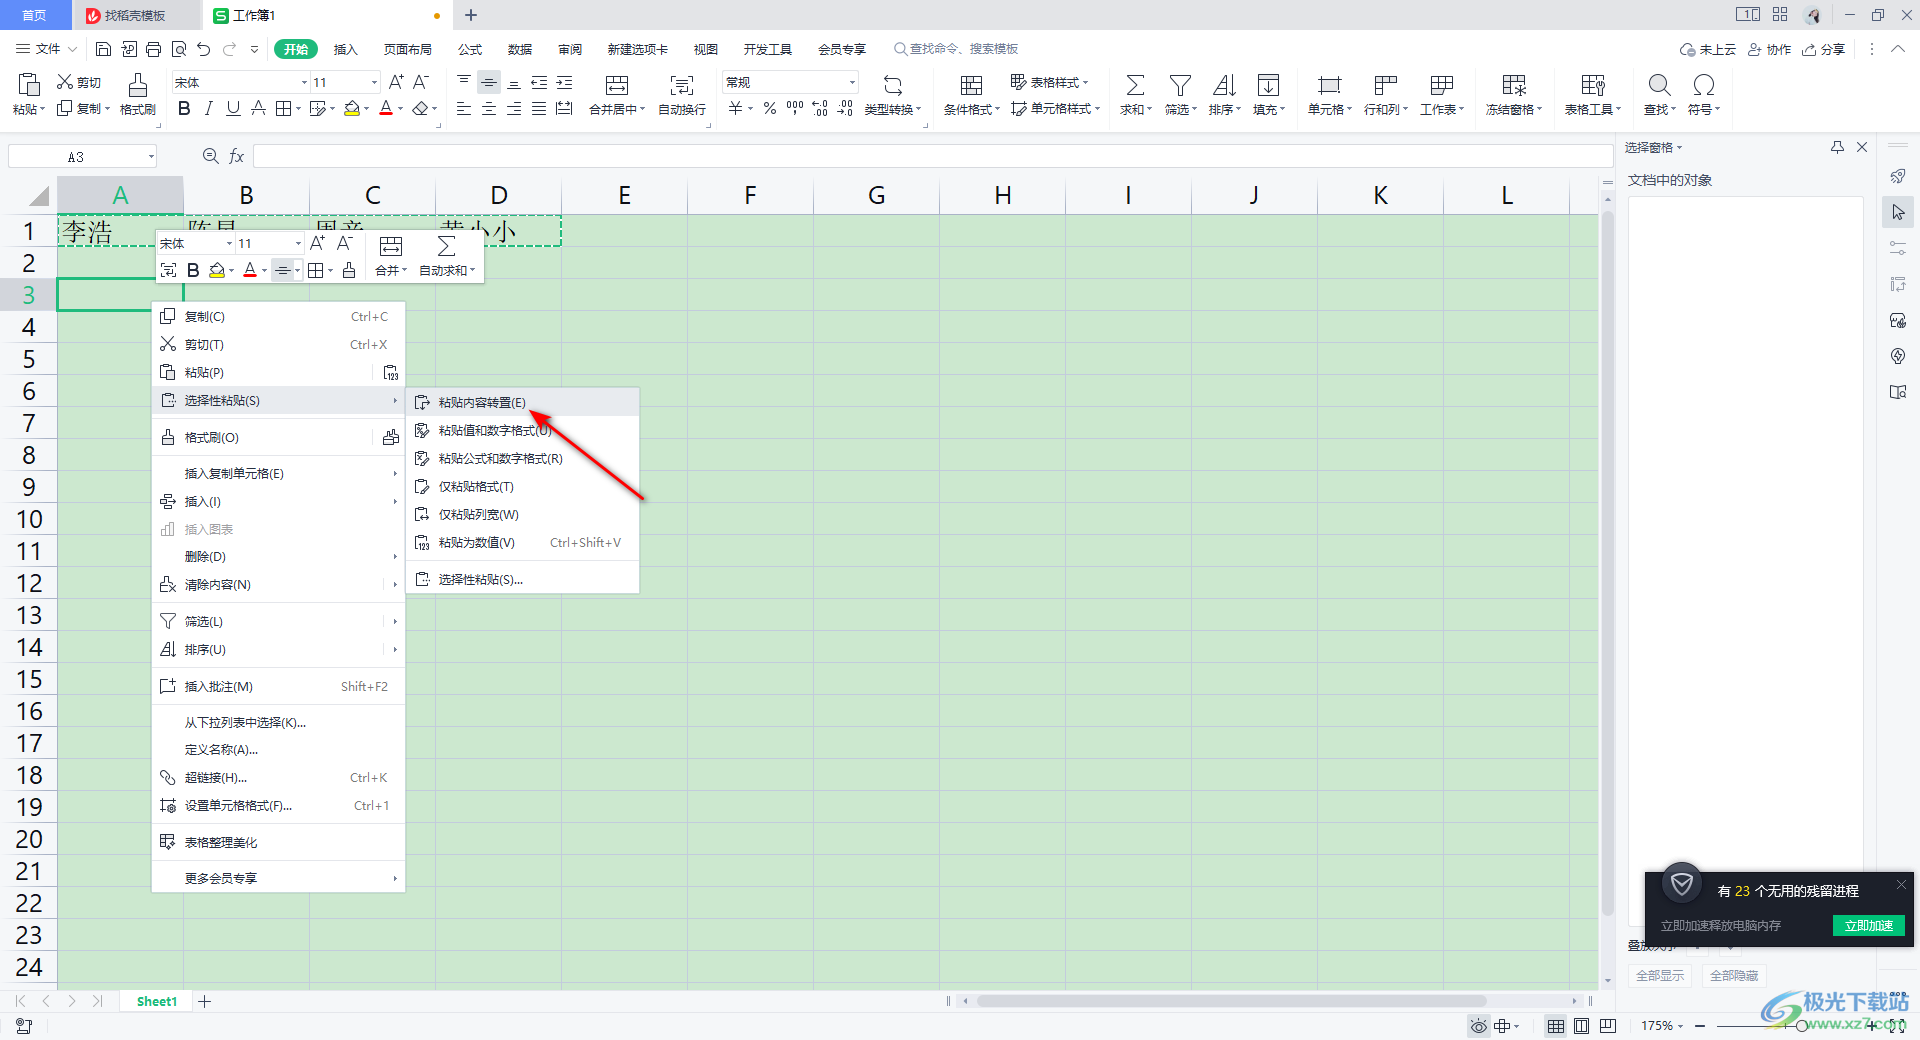Choose Copy (复制) in the context menu

[x=278, y=316]
